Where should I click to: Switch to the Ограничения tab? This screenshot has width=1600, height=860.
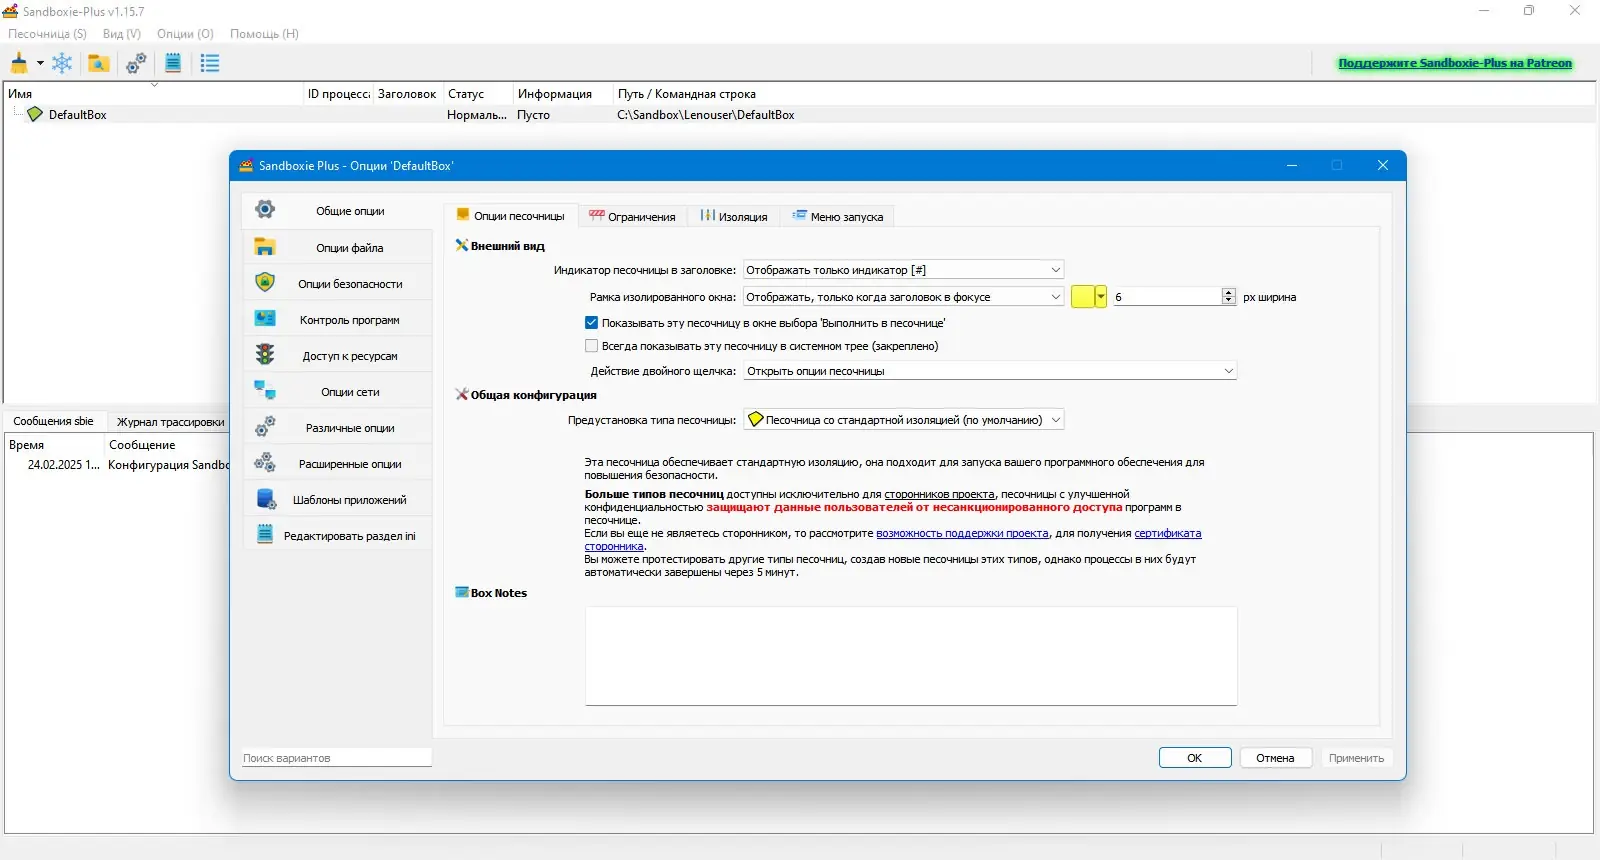(632, 216)
